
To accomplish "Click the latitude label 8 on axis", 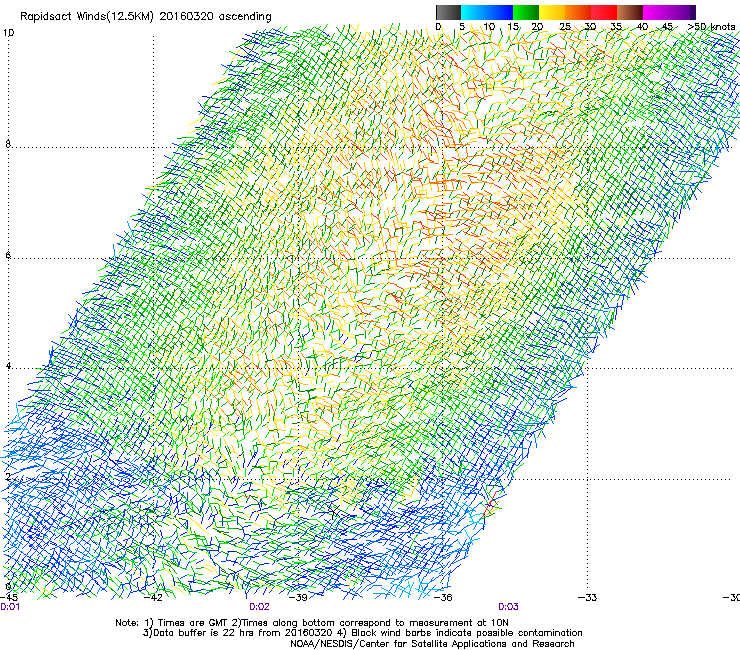I will (8, 144).
